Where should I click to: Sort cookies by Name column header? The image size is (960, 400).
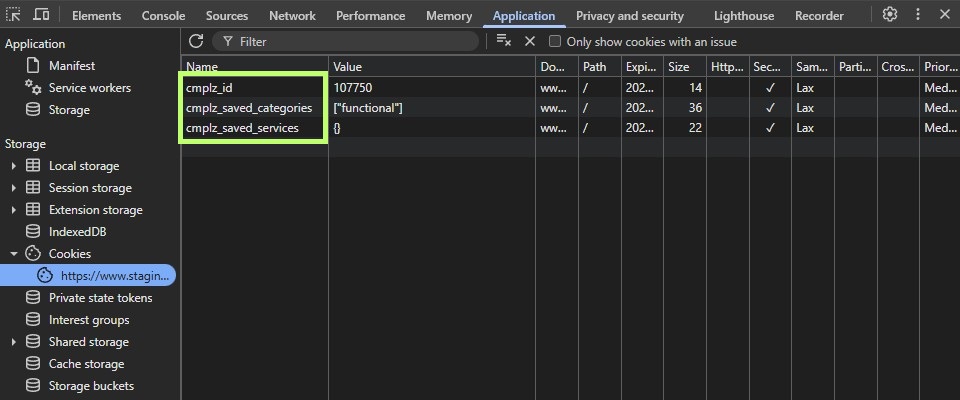pos(253,67)
